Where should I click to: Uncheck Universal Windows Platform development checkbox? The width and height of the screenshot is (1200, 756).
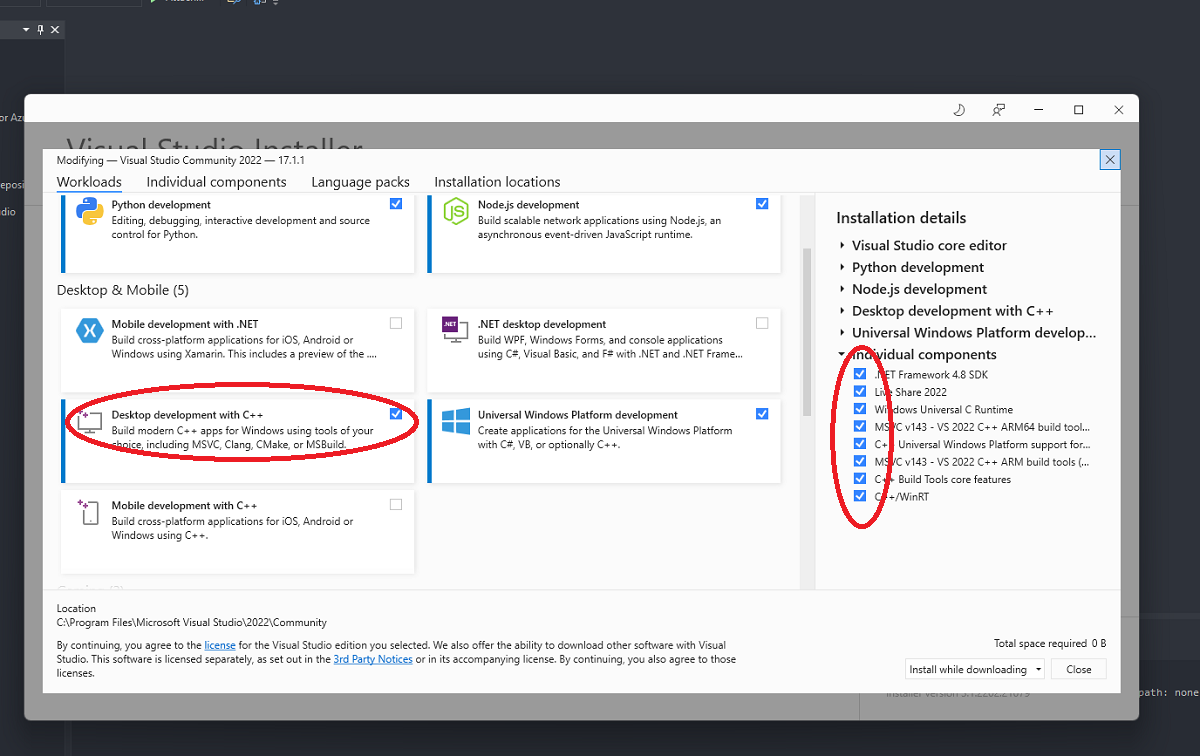click(x=762, y=414)
